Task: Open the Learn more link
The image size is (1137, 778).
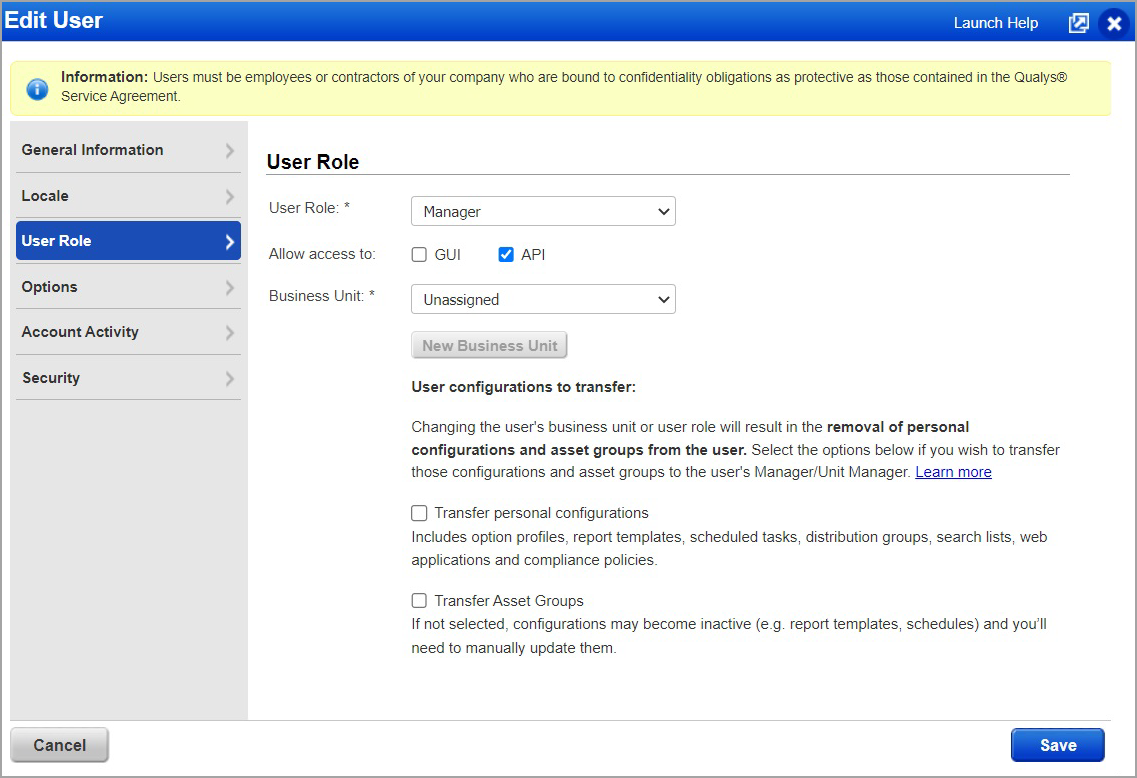Action: click(x=953, y=472)
